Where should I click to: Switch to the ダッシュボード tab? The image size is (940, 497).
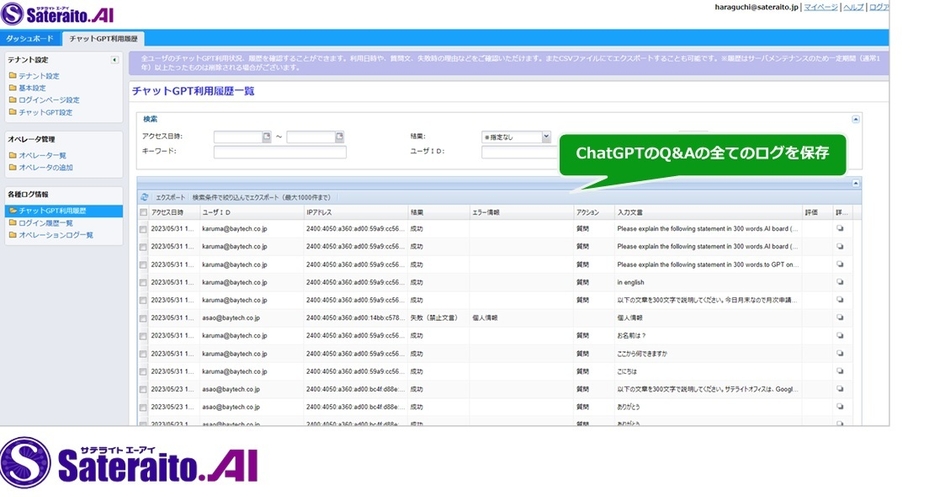point(31,38)
